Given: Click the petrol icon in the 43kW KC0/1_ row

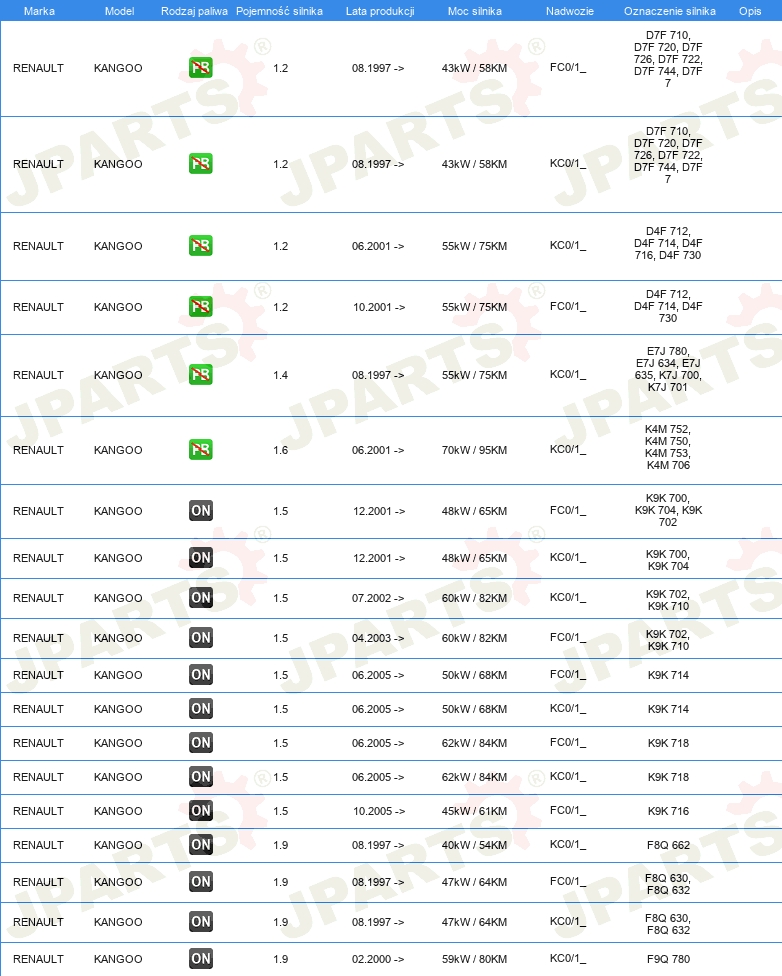Looking at the screenshot, I should [200, 164].
